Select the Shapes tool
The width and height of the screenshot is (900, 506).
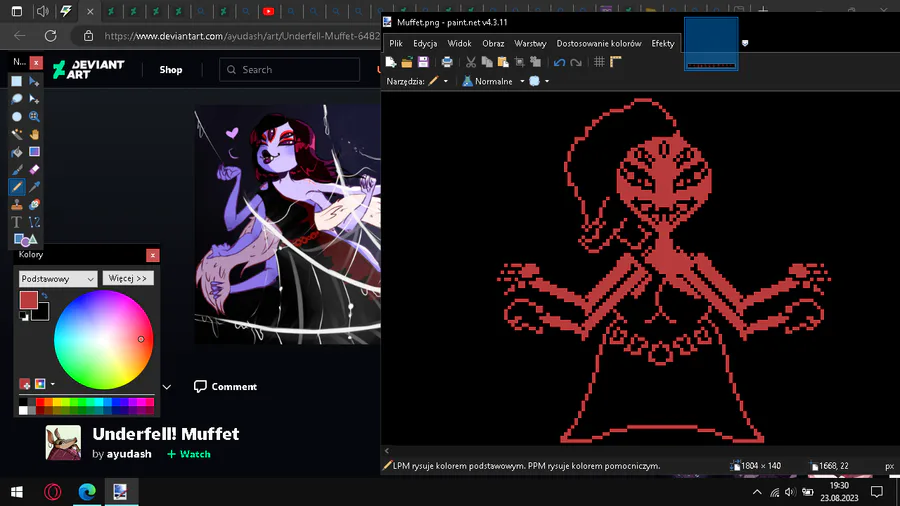coord(25,240)
